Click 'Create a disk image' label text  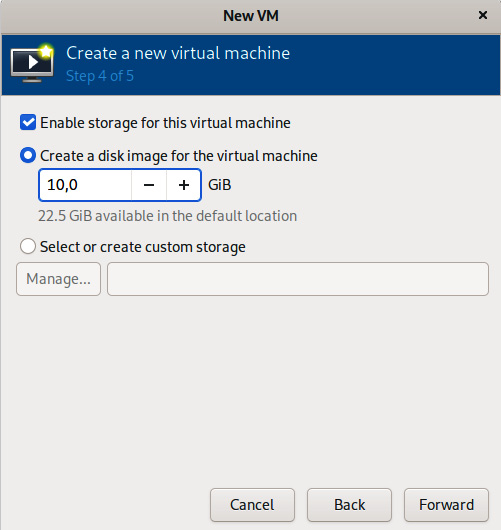(179, 156)
